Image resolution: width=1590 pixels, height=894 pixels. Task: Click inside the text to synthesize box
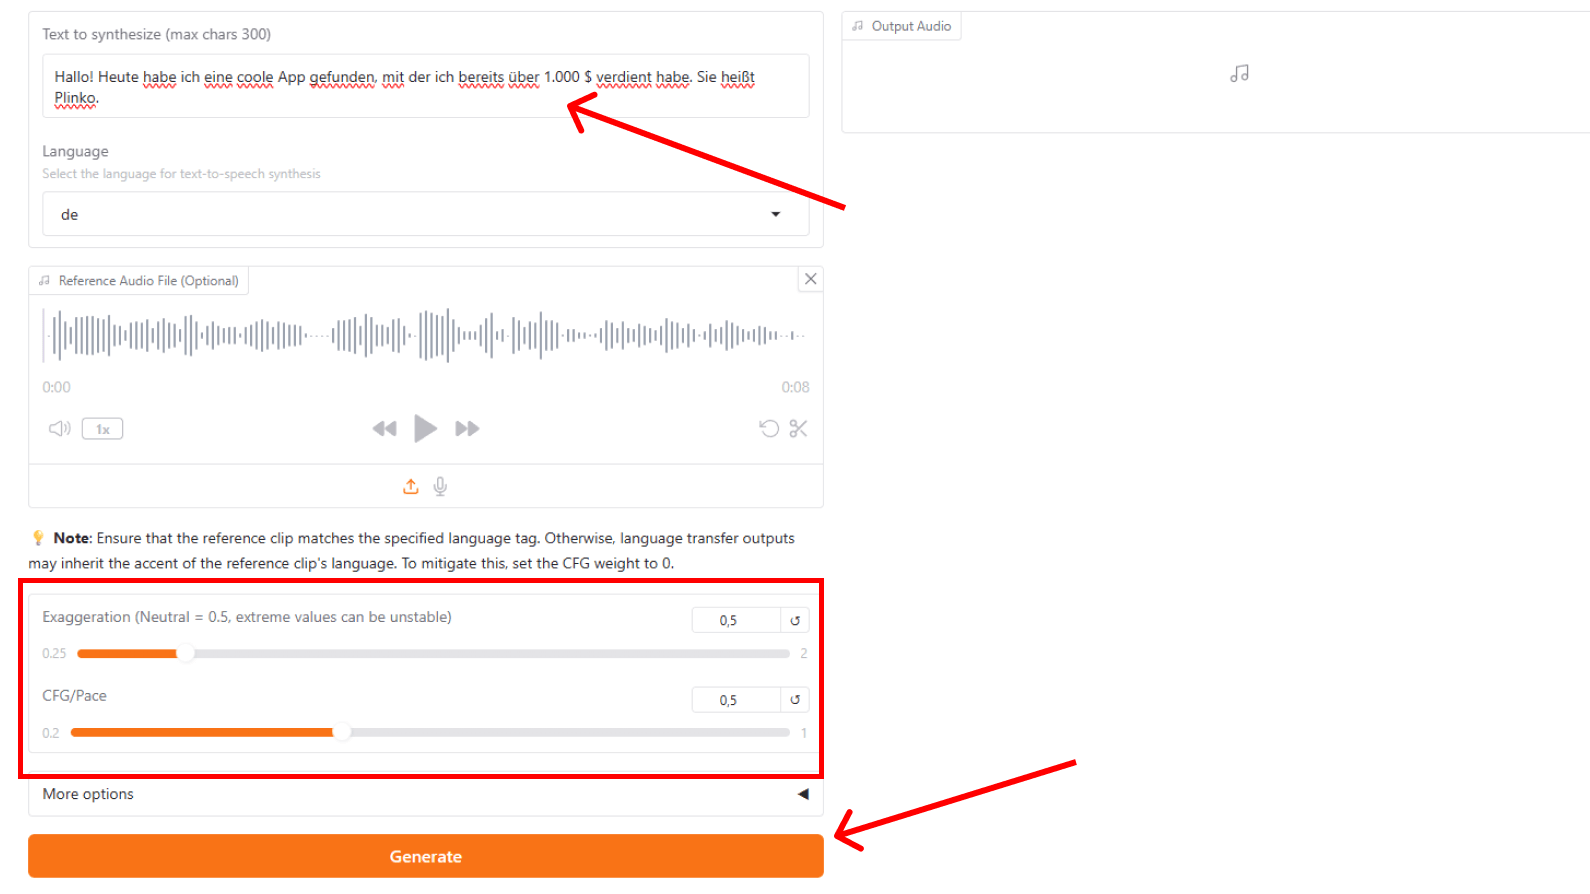click(425, 86)
